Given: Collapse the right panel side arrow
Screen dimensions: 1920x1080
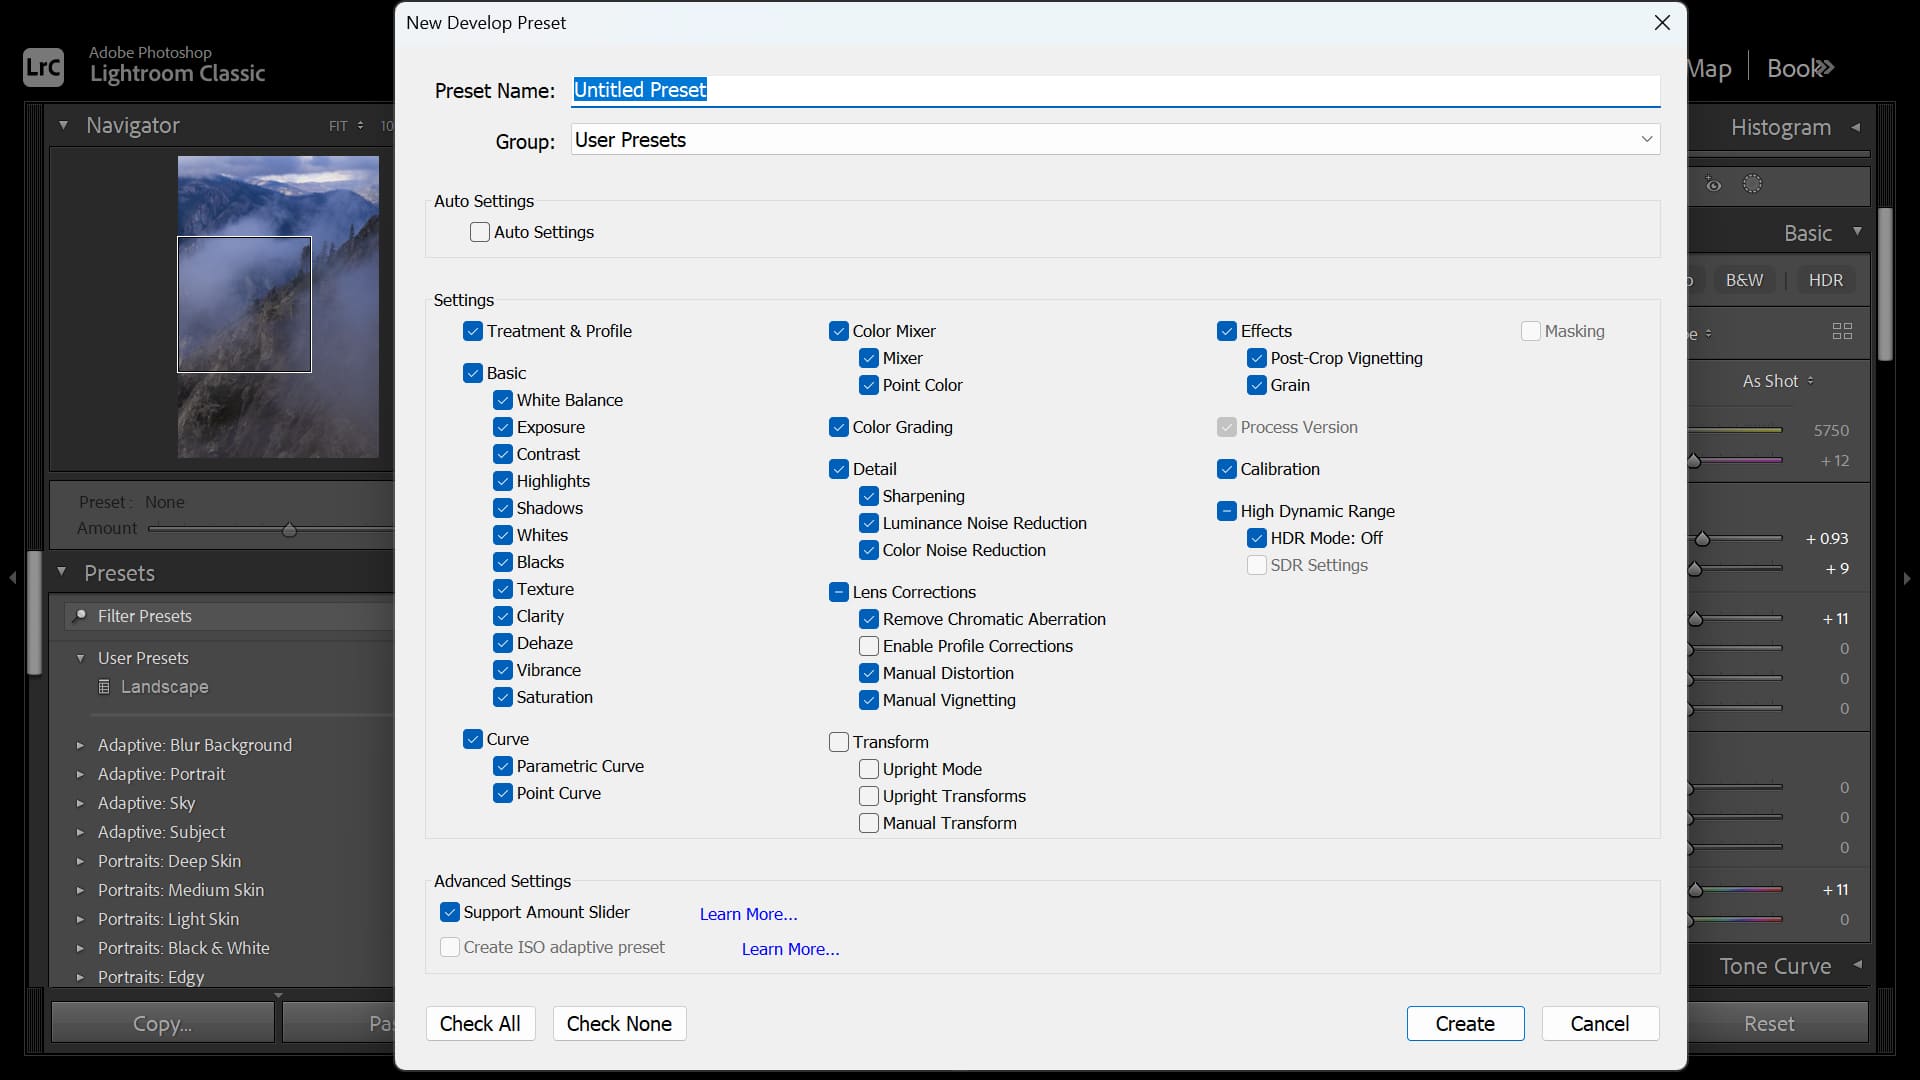Looking at the screenshot, I should click(1907, 578).
